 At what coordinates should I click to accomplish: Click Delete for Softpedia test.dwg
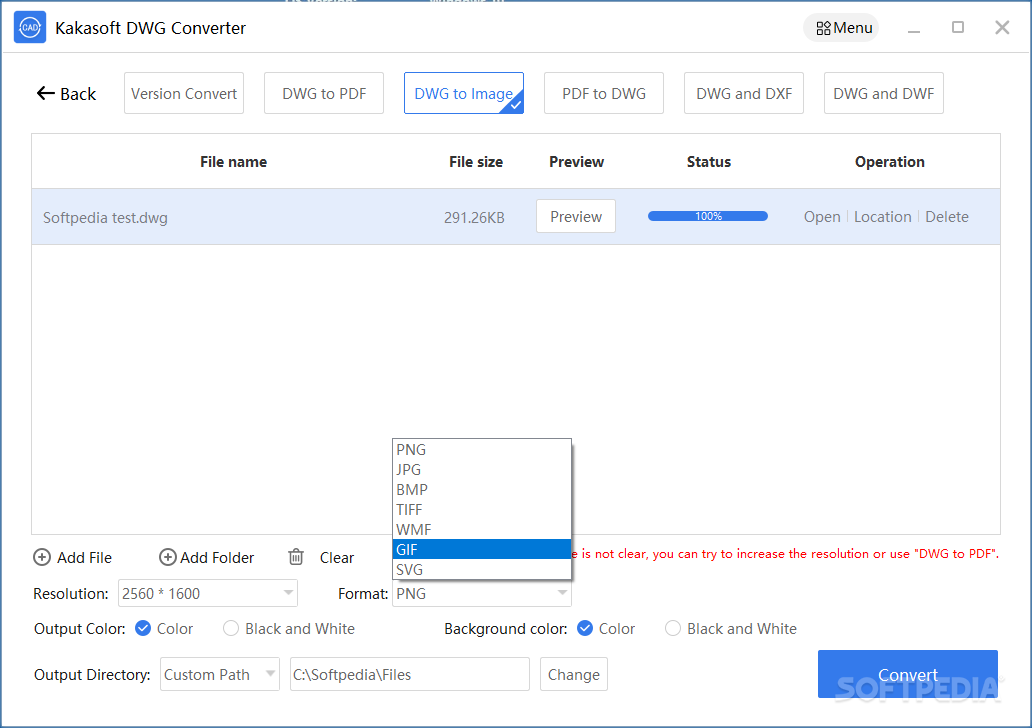946,217
